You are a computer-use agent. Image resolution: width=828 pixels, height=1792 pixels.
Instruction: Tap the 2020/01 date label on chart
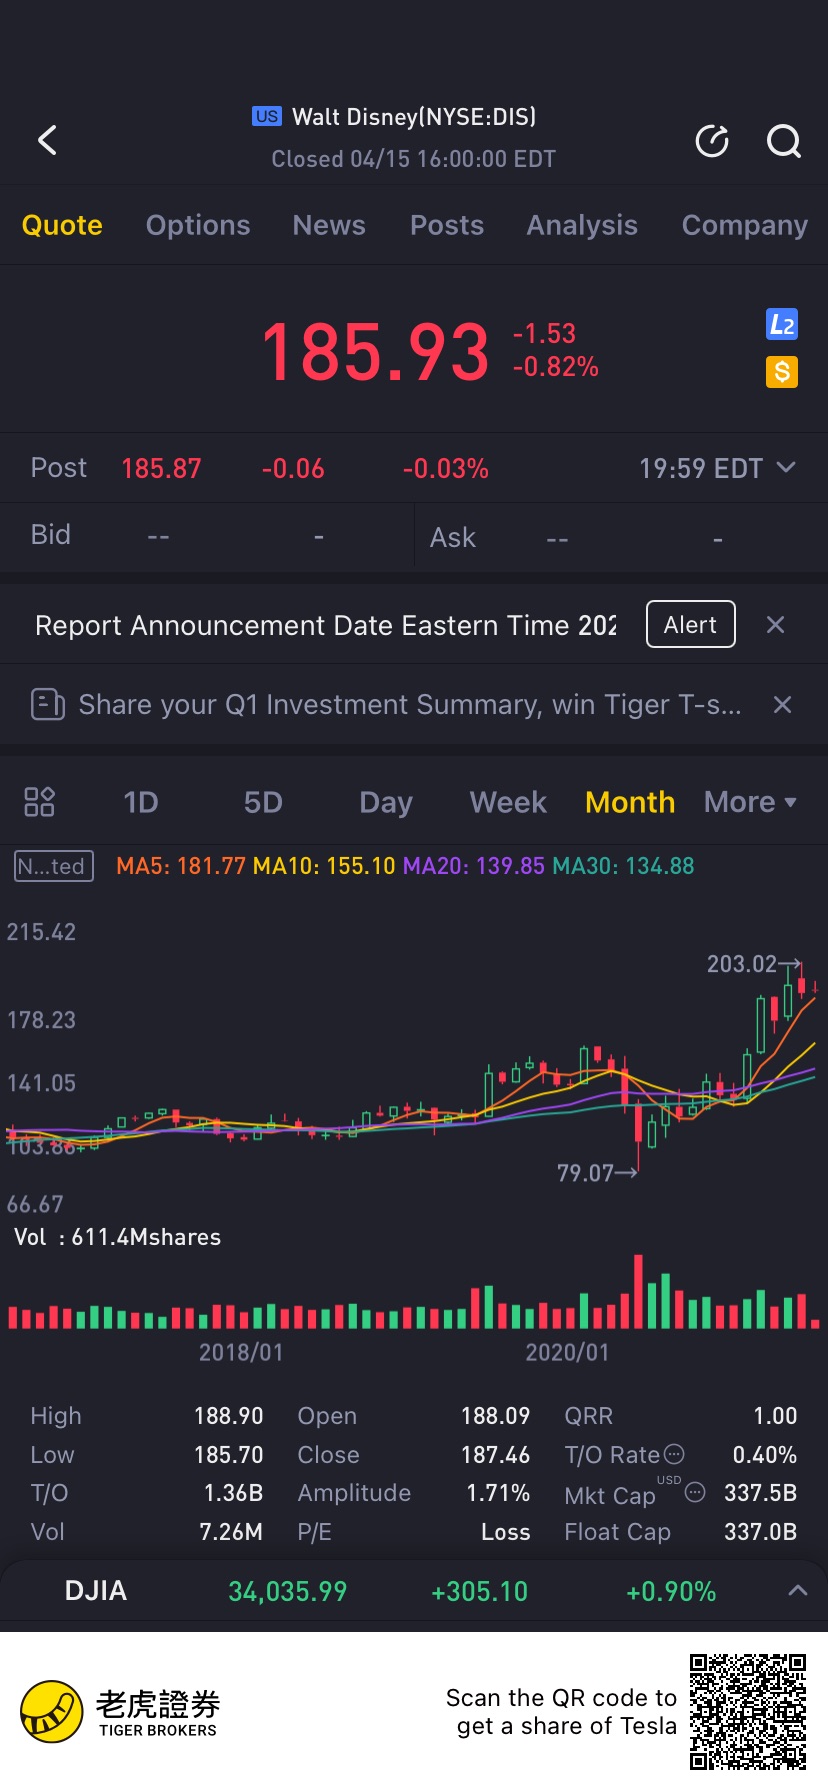click(x=567, y=1353)
